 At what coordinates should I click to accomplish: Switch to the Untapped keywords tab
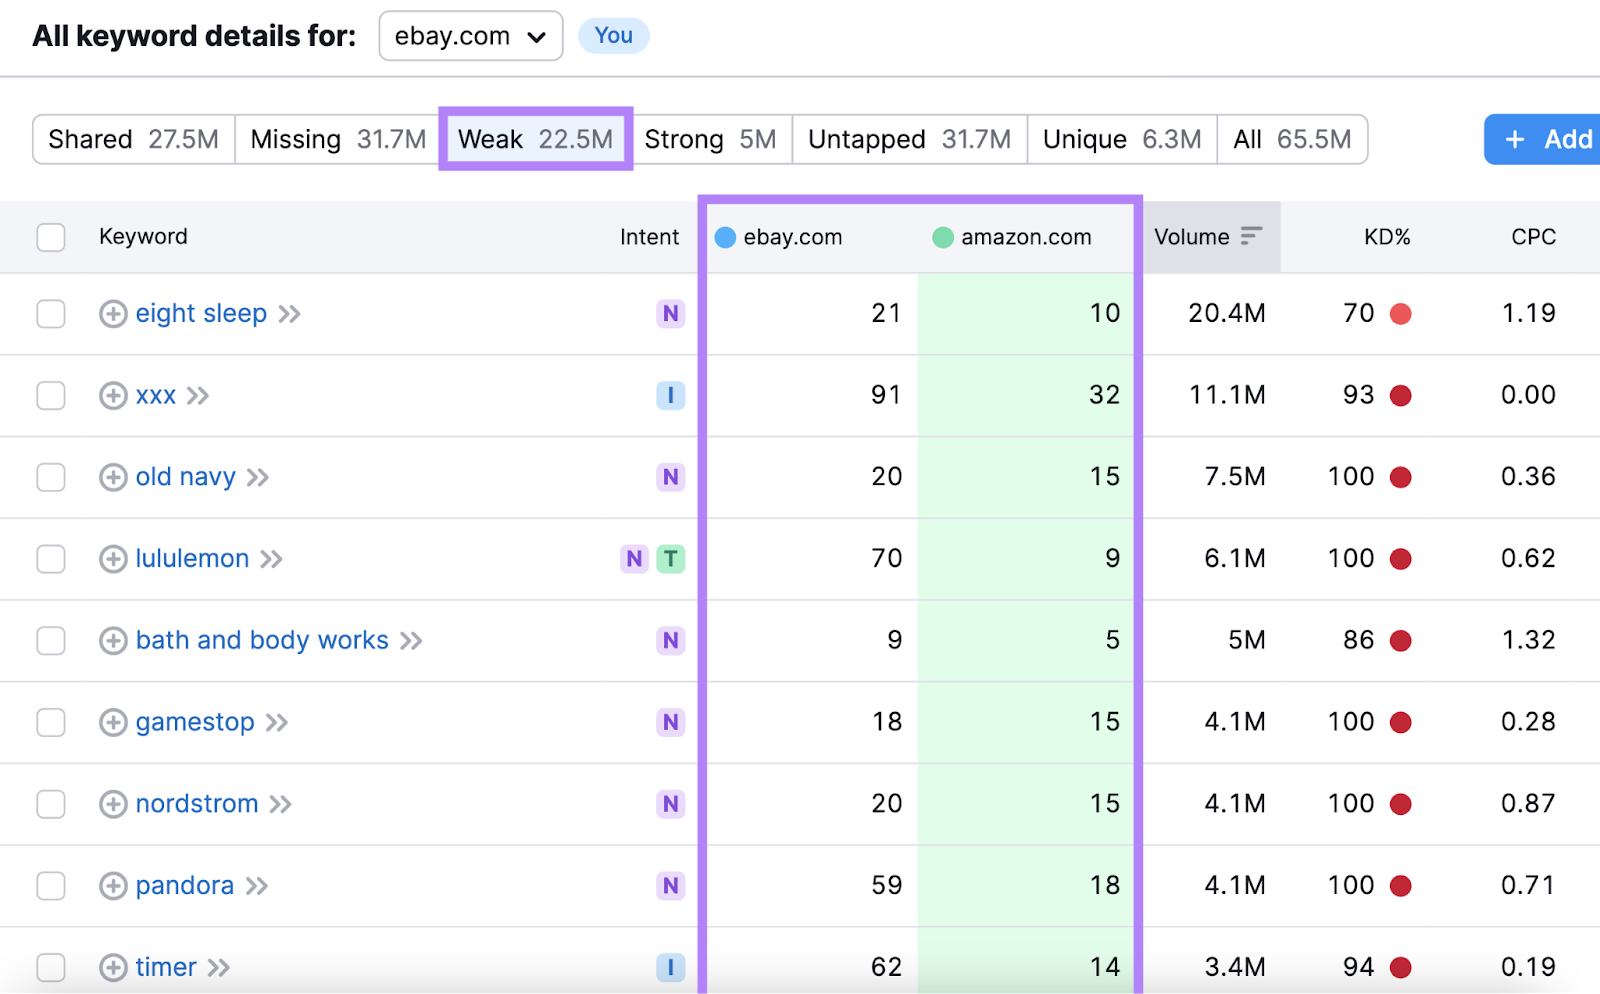point(908,139)
